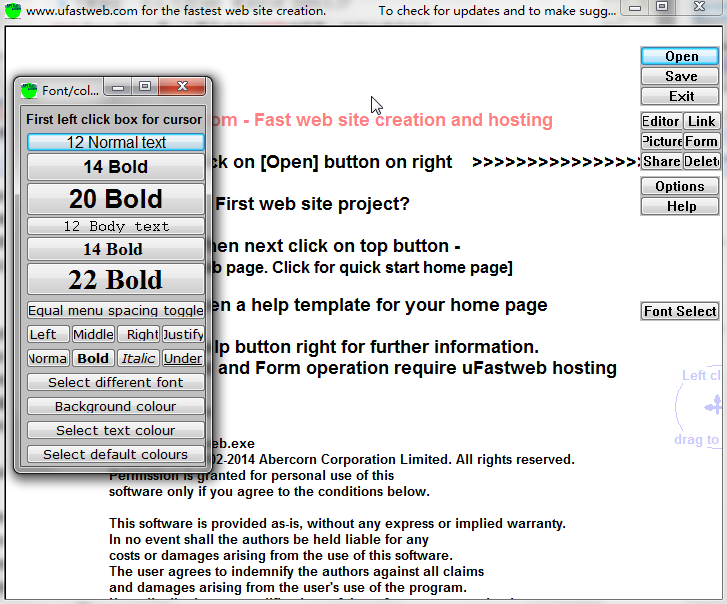Viewport: 727px width, 604px height.
Task: Close the main uFastweb window
Action: pos(699,7)
